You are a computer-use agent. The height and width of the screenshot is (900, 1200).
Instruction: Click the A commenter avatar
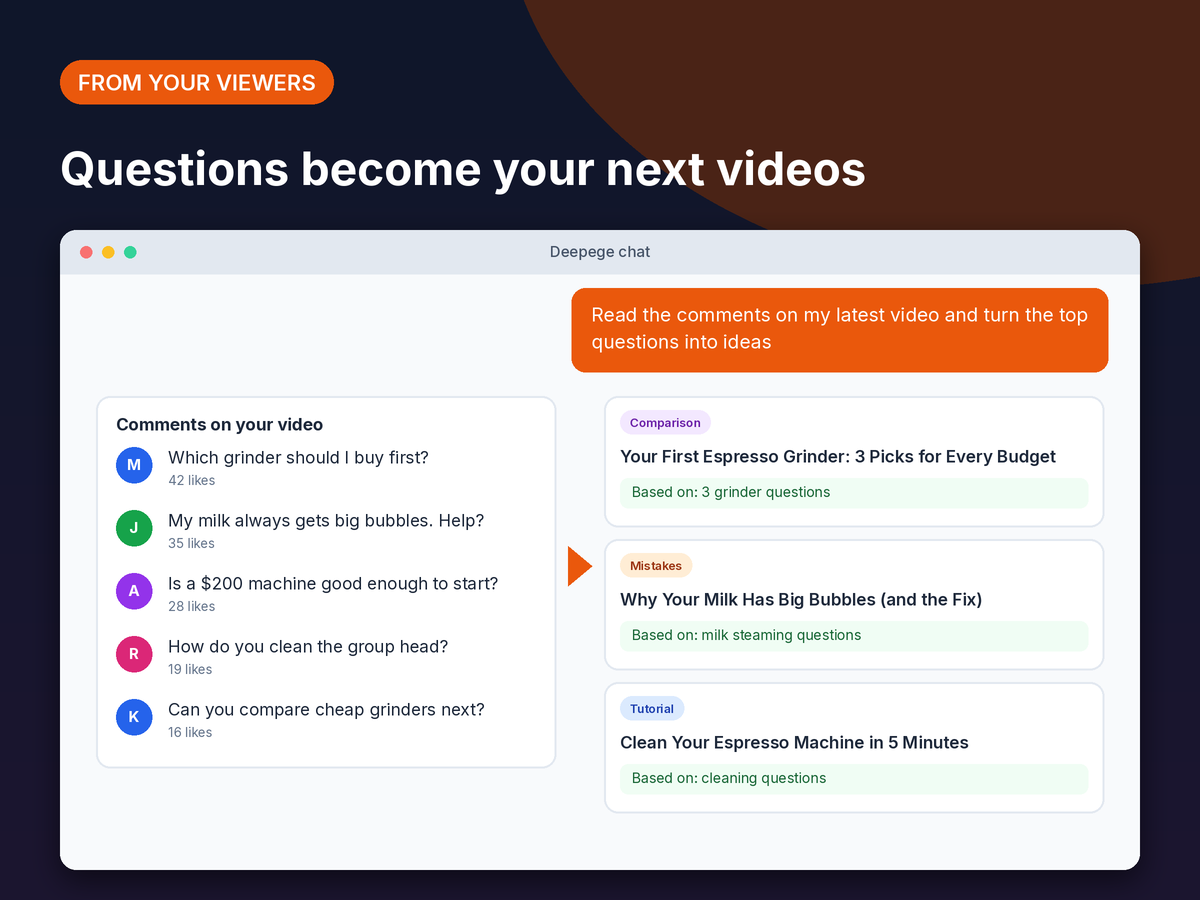click(134, 591)
